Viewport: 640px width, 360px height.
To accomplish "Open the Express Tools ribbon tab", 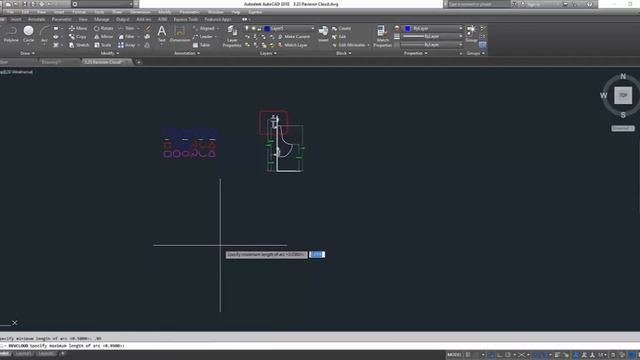I will tap(186, 19).
